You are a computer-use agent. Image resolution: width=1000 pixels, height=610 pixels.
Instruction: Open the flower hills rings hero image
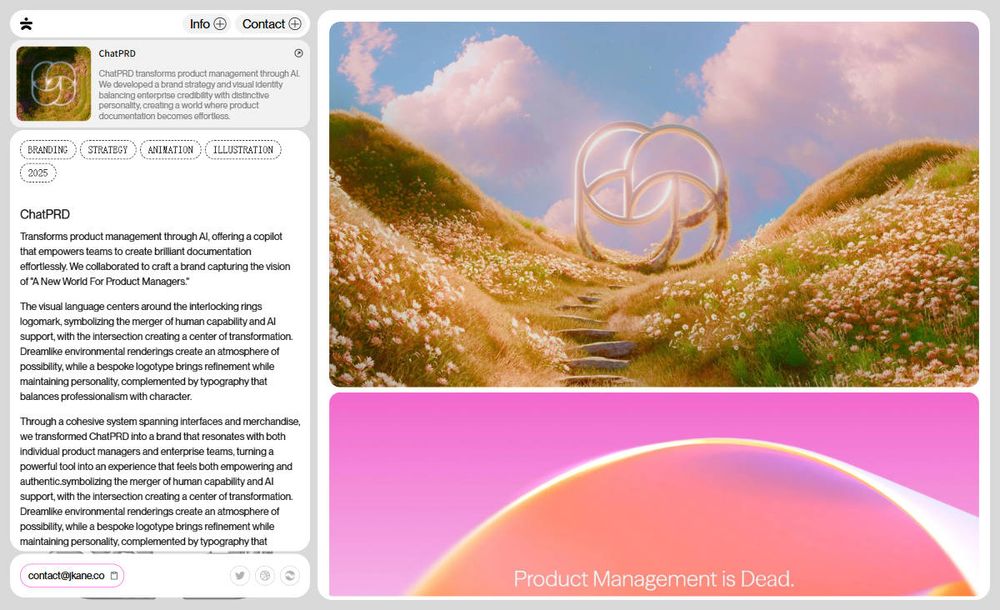(x=654, y=204)
